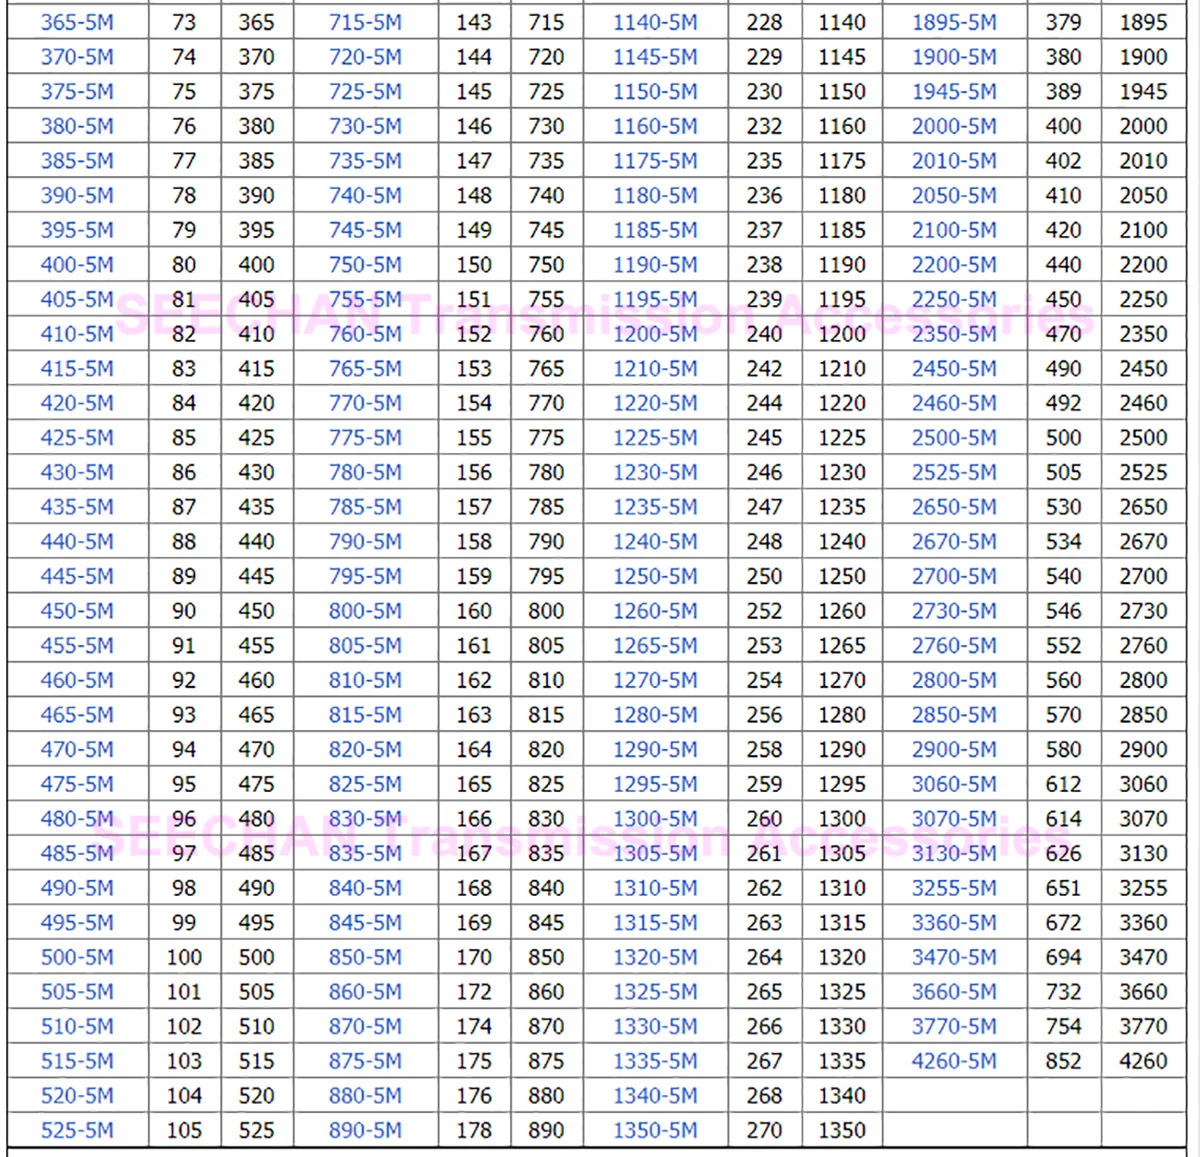Open the 430-5M link
The height and width of the screenshot is (1157, 1200).
tap(77, 472)
